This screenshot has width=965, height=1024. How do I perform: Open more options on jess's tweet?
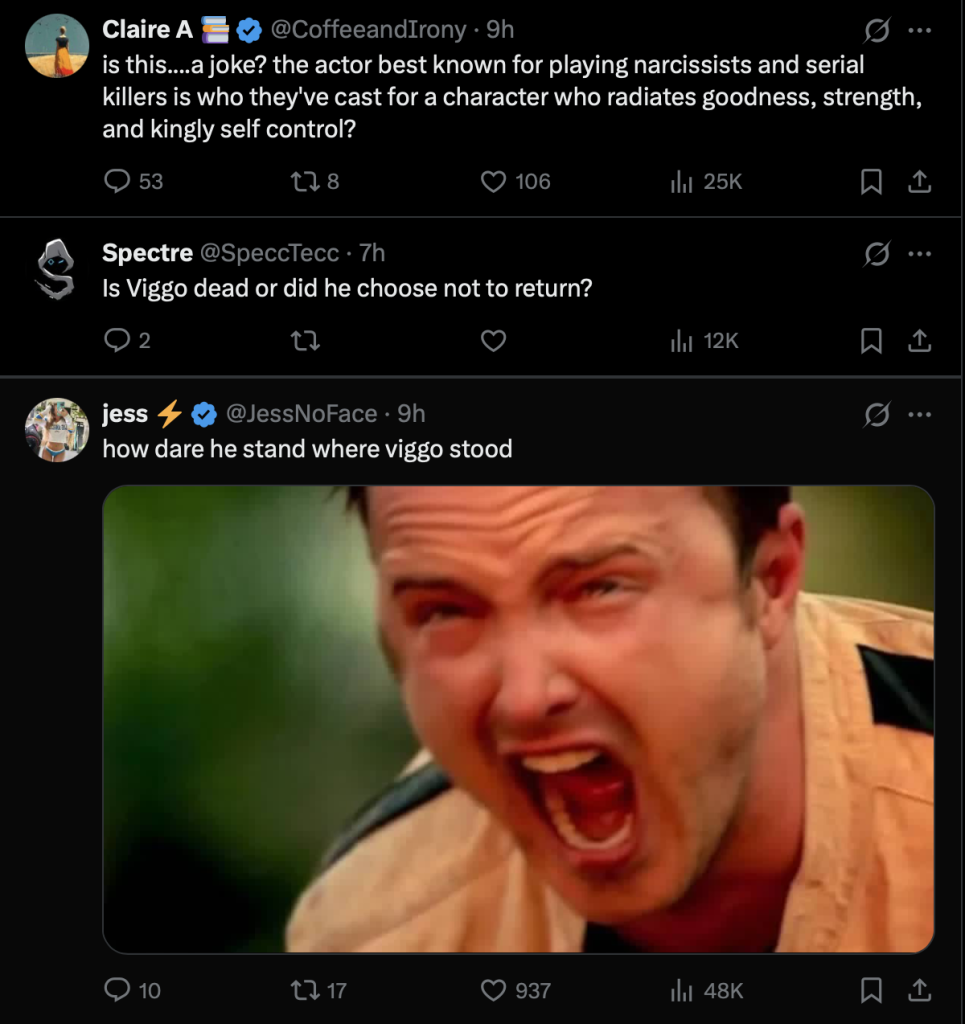[919, 413]
